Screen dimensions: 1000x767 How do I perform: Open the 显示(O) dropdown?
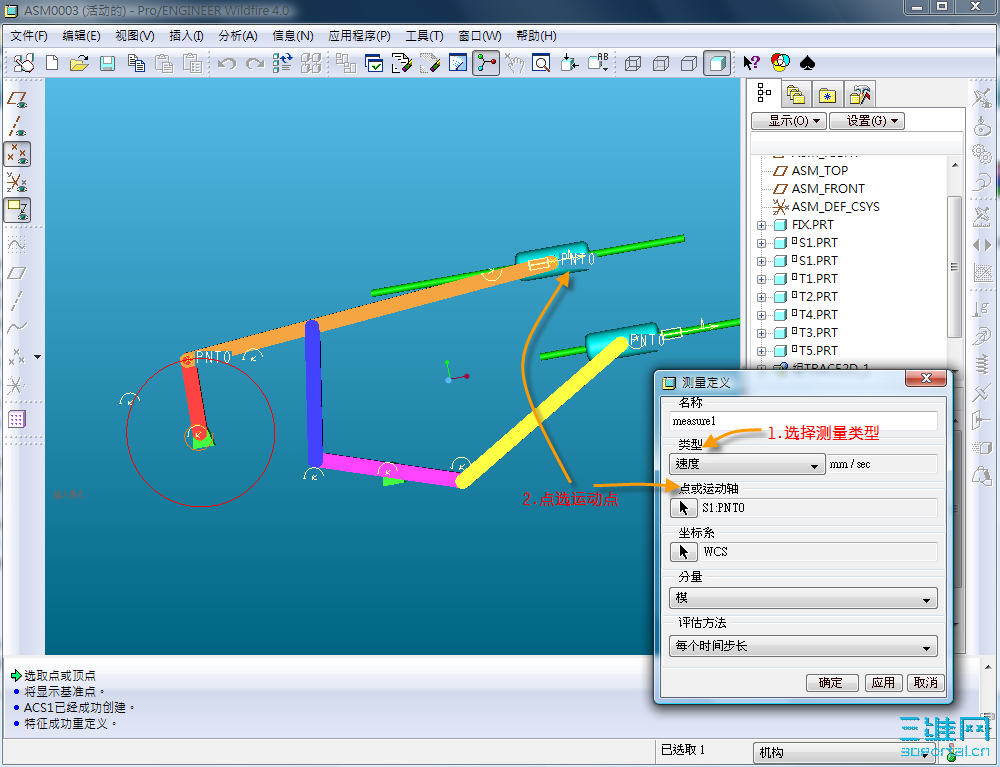click(x=789, y=121)
